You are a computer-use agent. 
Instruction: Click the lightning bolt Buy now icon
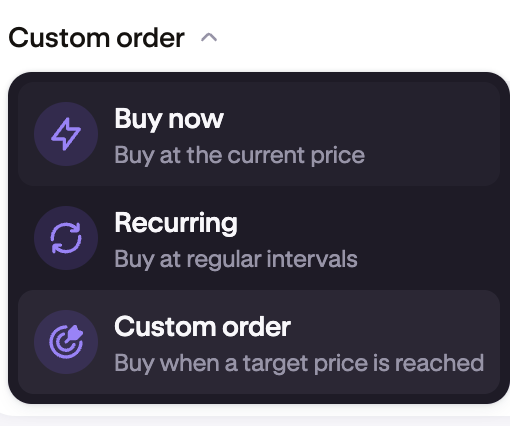[66, 134]
